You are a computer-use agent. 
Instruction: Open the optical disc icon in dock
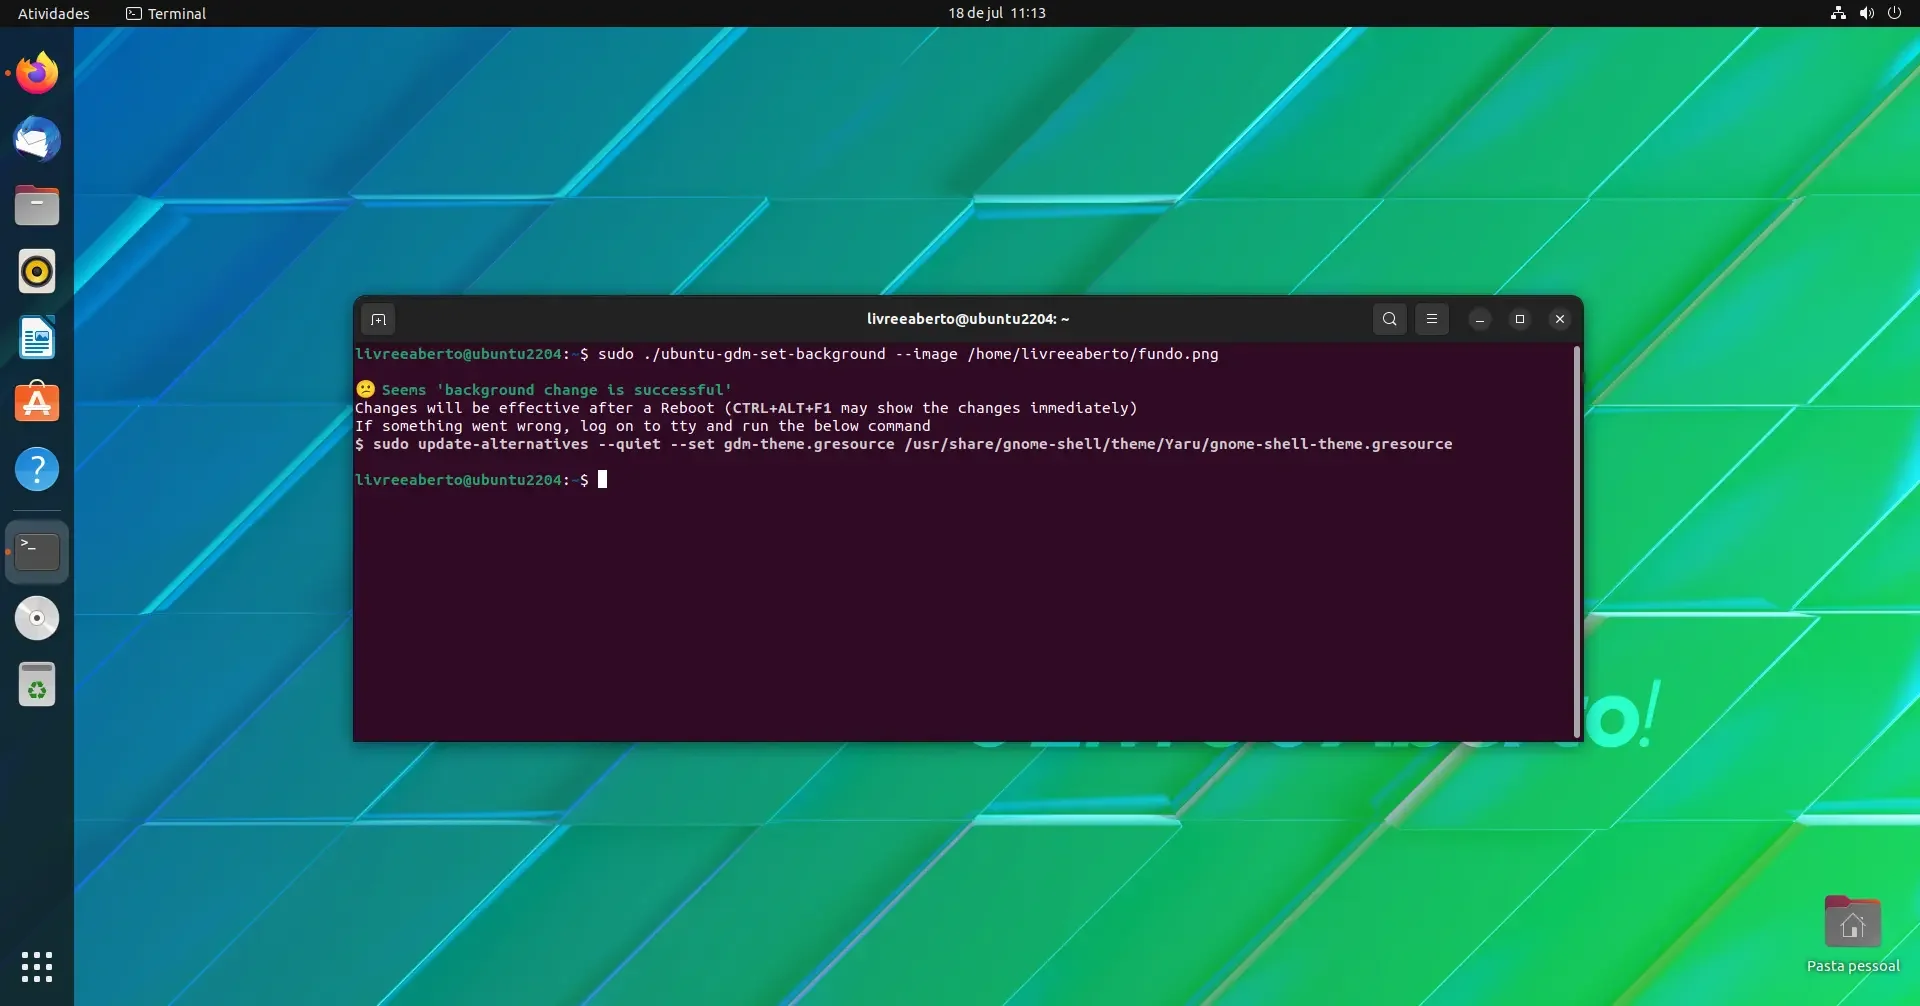(x=37, y=618)
